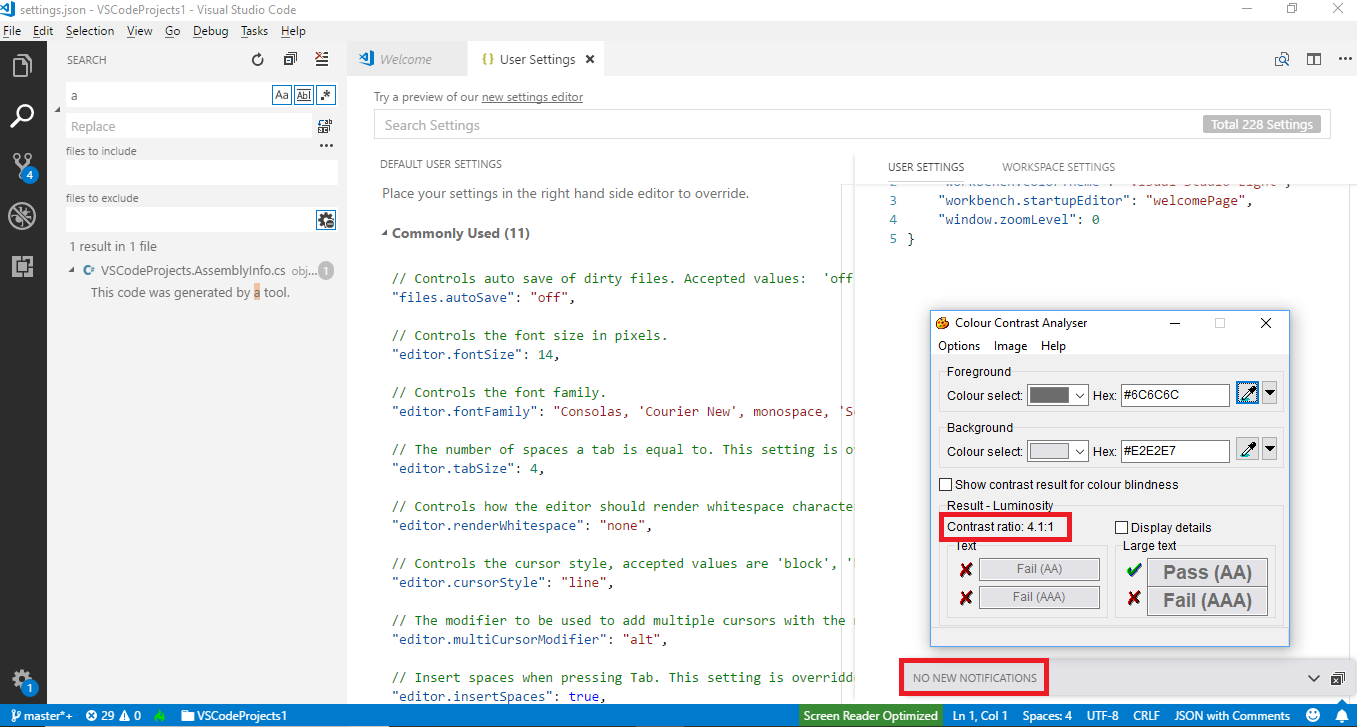Screen dimensions: 1357x727
Task: Open dropdown arrow beside Background eyedropper
Action: click(1270, 450)
